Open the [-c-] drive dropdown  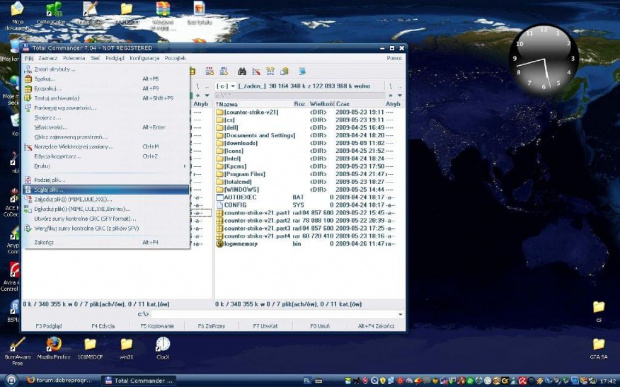point(226,86)
